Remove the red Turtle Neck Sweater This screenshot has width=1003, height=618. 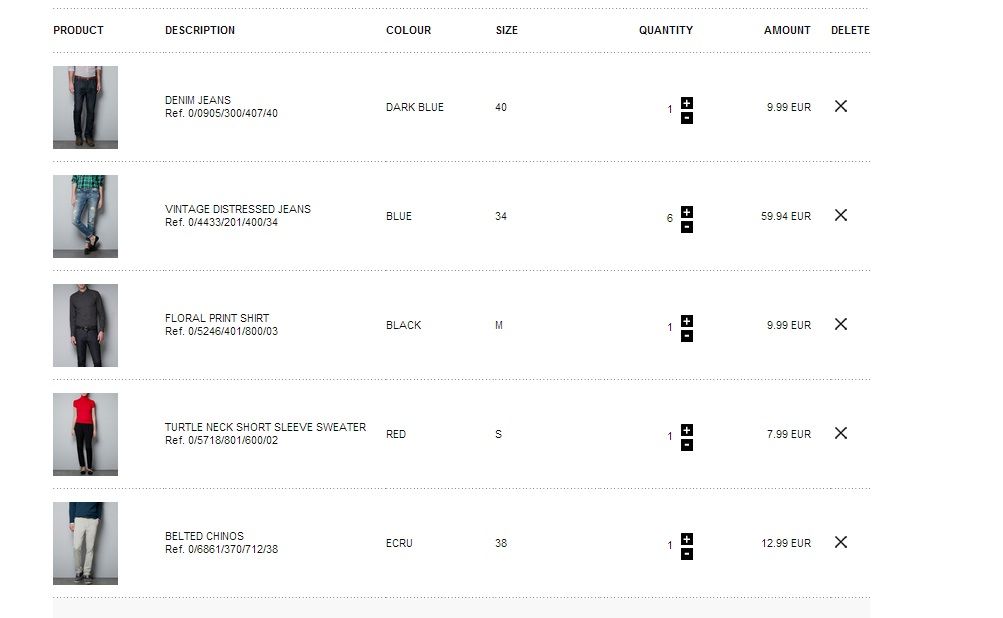click(x=841, y=433)
